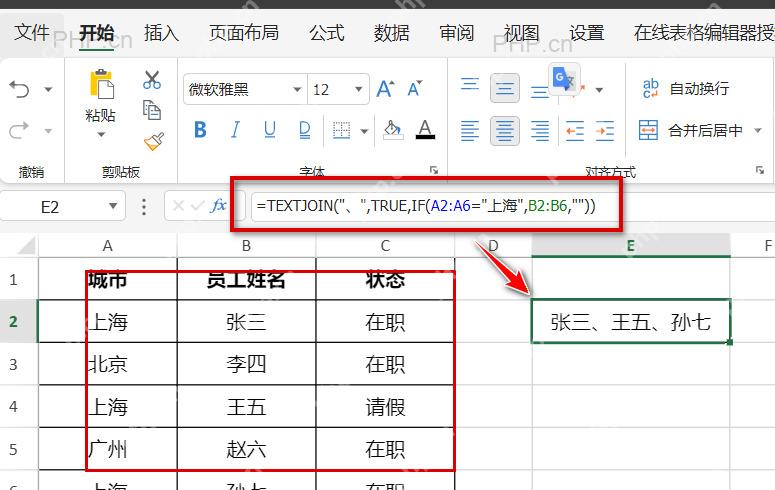The image size is (775, 490).
Task: Click the Google Translate floating icon
Action: pyautogui.click(x=566, y=78)
